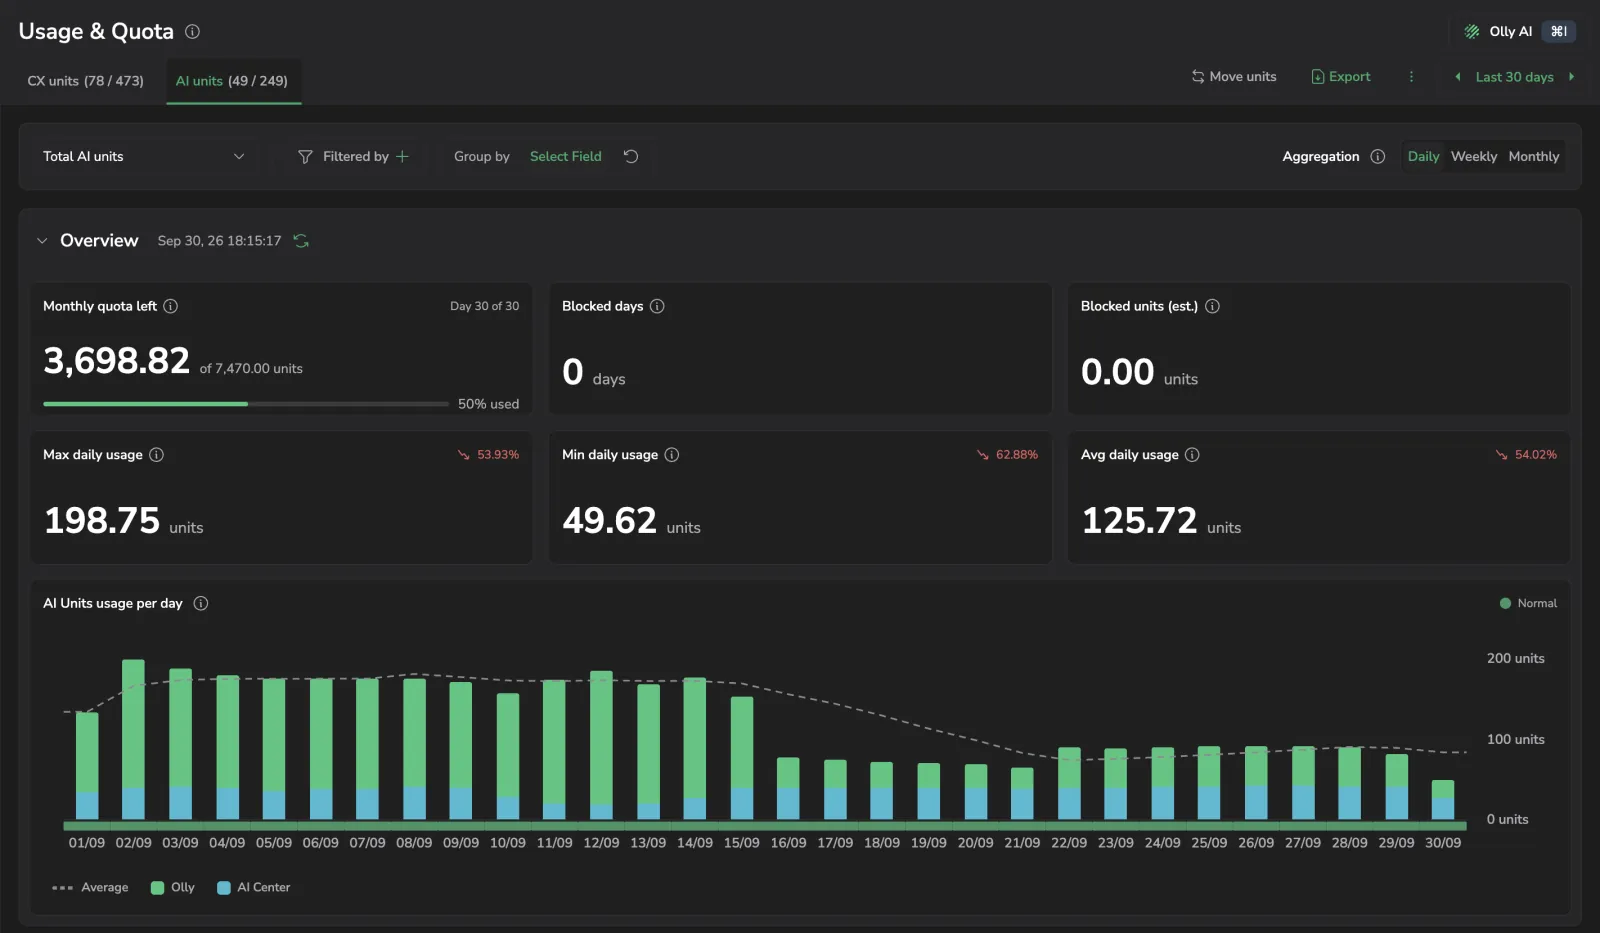
Task: Click the AI Units usage per day info icon
Action: pos(201,604)
